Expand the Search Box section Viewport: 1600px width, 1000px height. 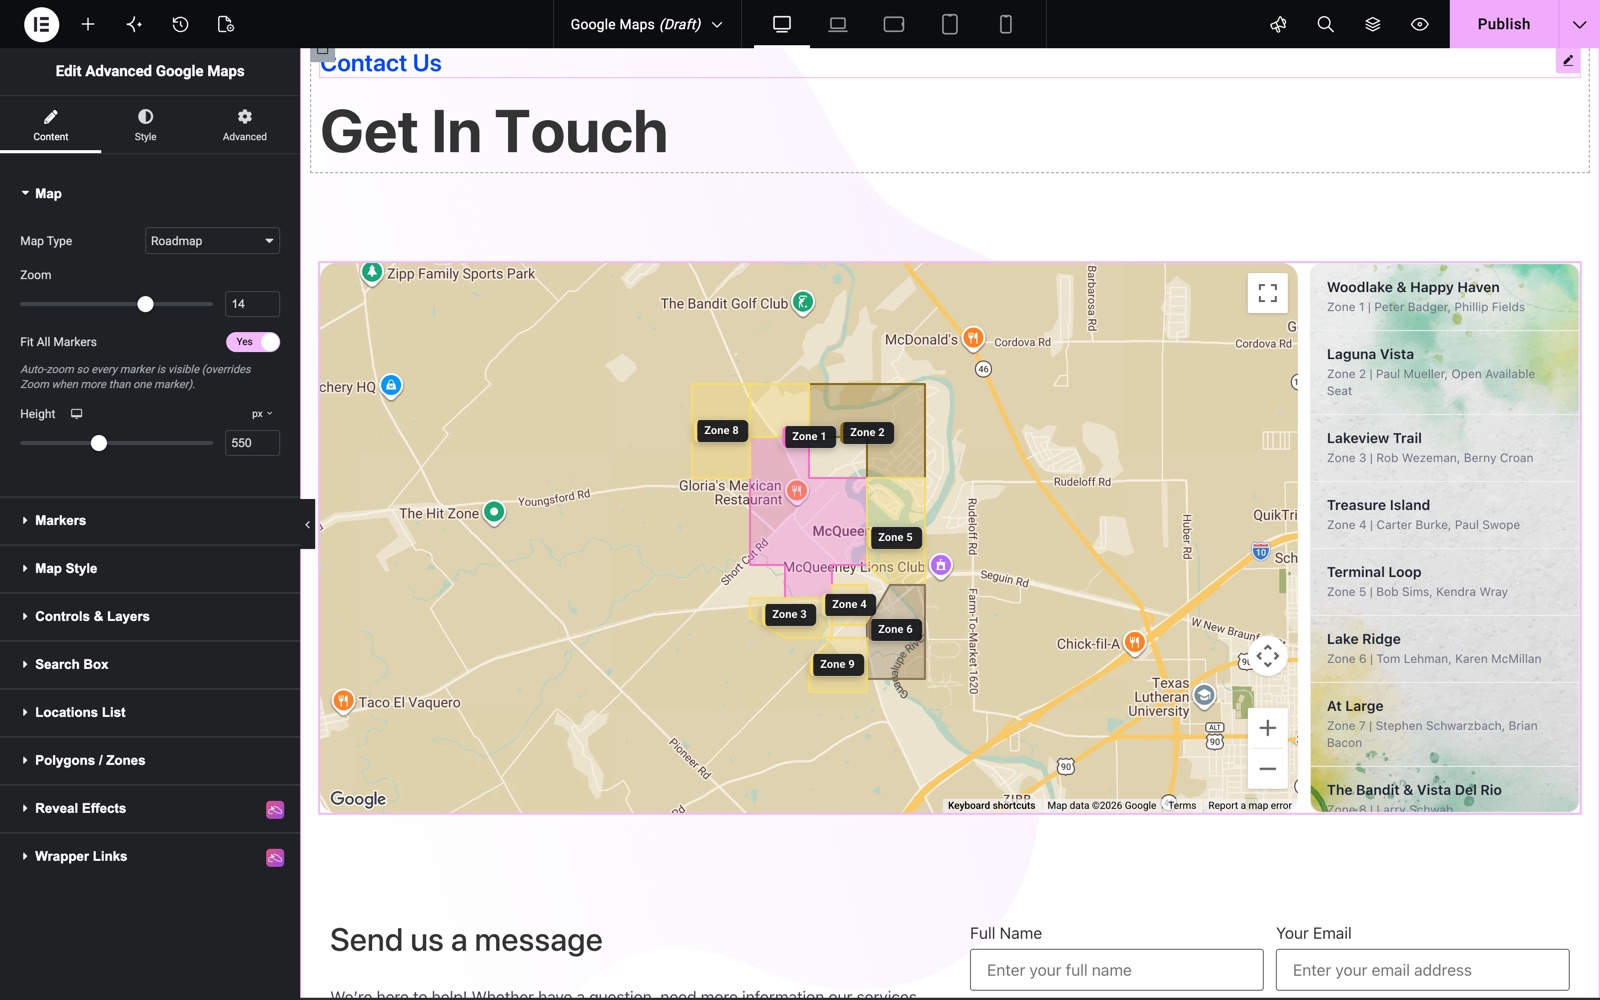150,665
